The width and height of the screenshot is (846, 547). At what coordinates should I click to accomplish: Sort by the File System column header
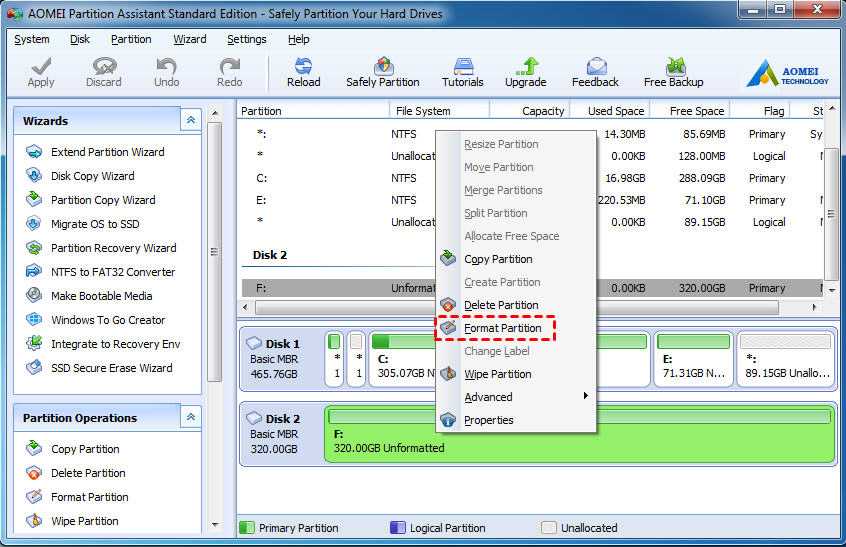(x=439, y=111)
